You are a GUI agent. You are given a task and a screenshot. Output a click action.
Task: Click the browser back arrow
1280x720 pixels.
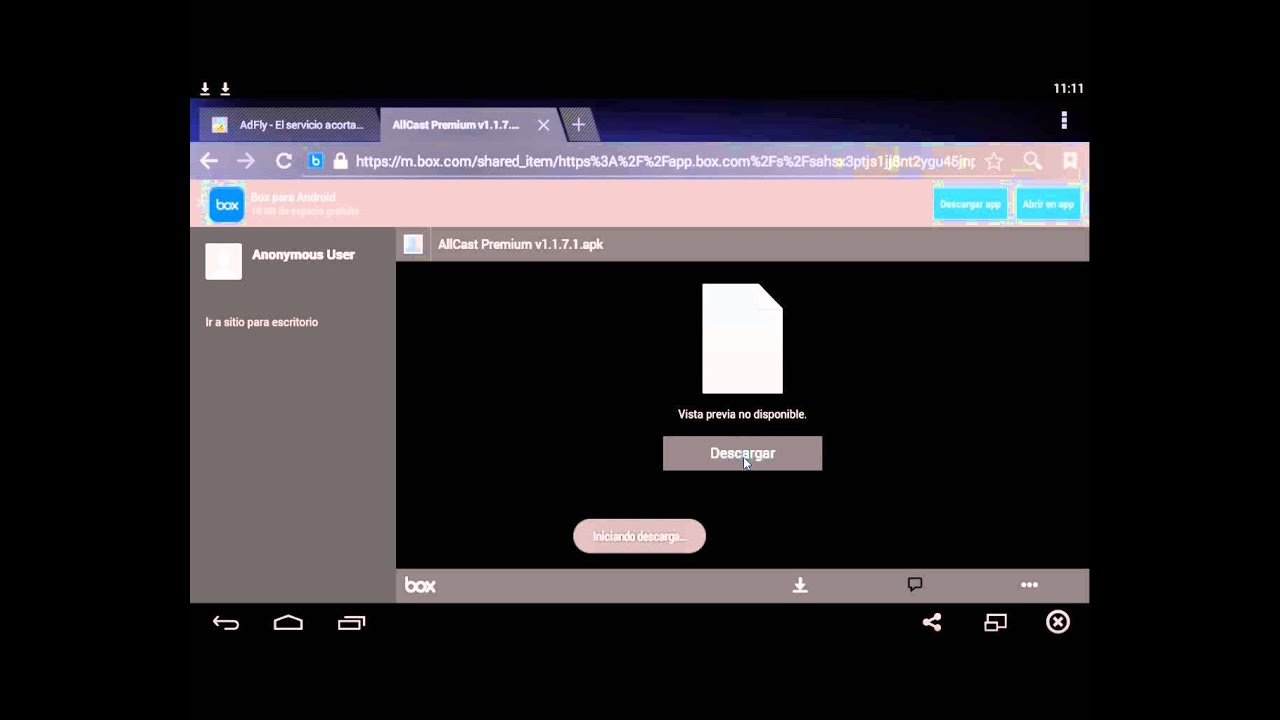208,161
